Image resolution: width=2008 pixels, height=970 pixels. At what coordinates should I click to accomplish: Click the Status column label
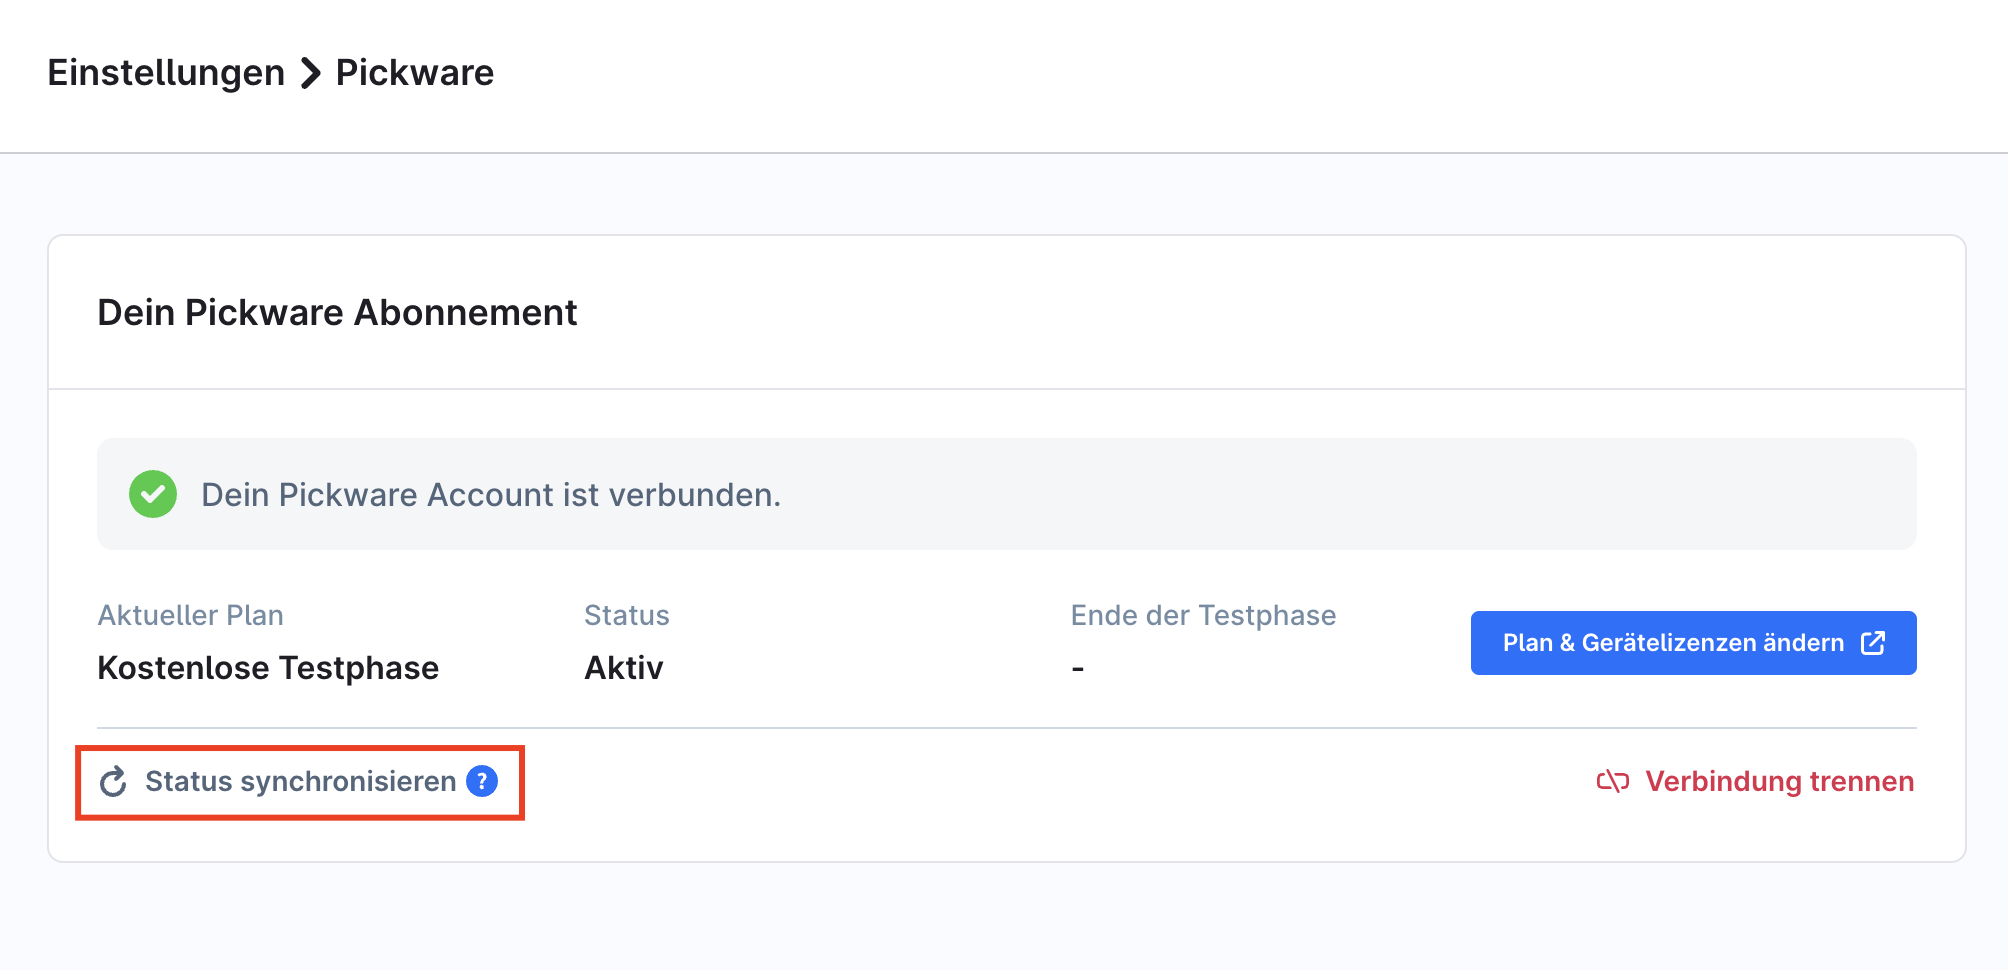tap(626, 615)
